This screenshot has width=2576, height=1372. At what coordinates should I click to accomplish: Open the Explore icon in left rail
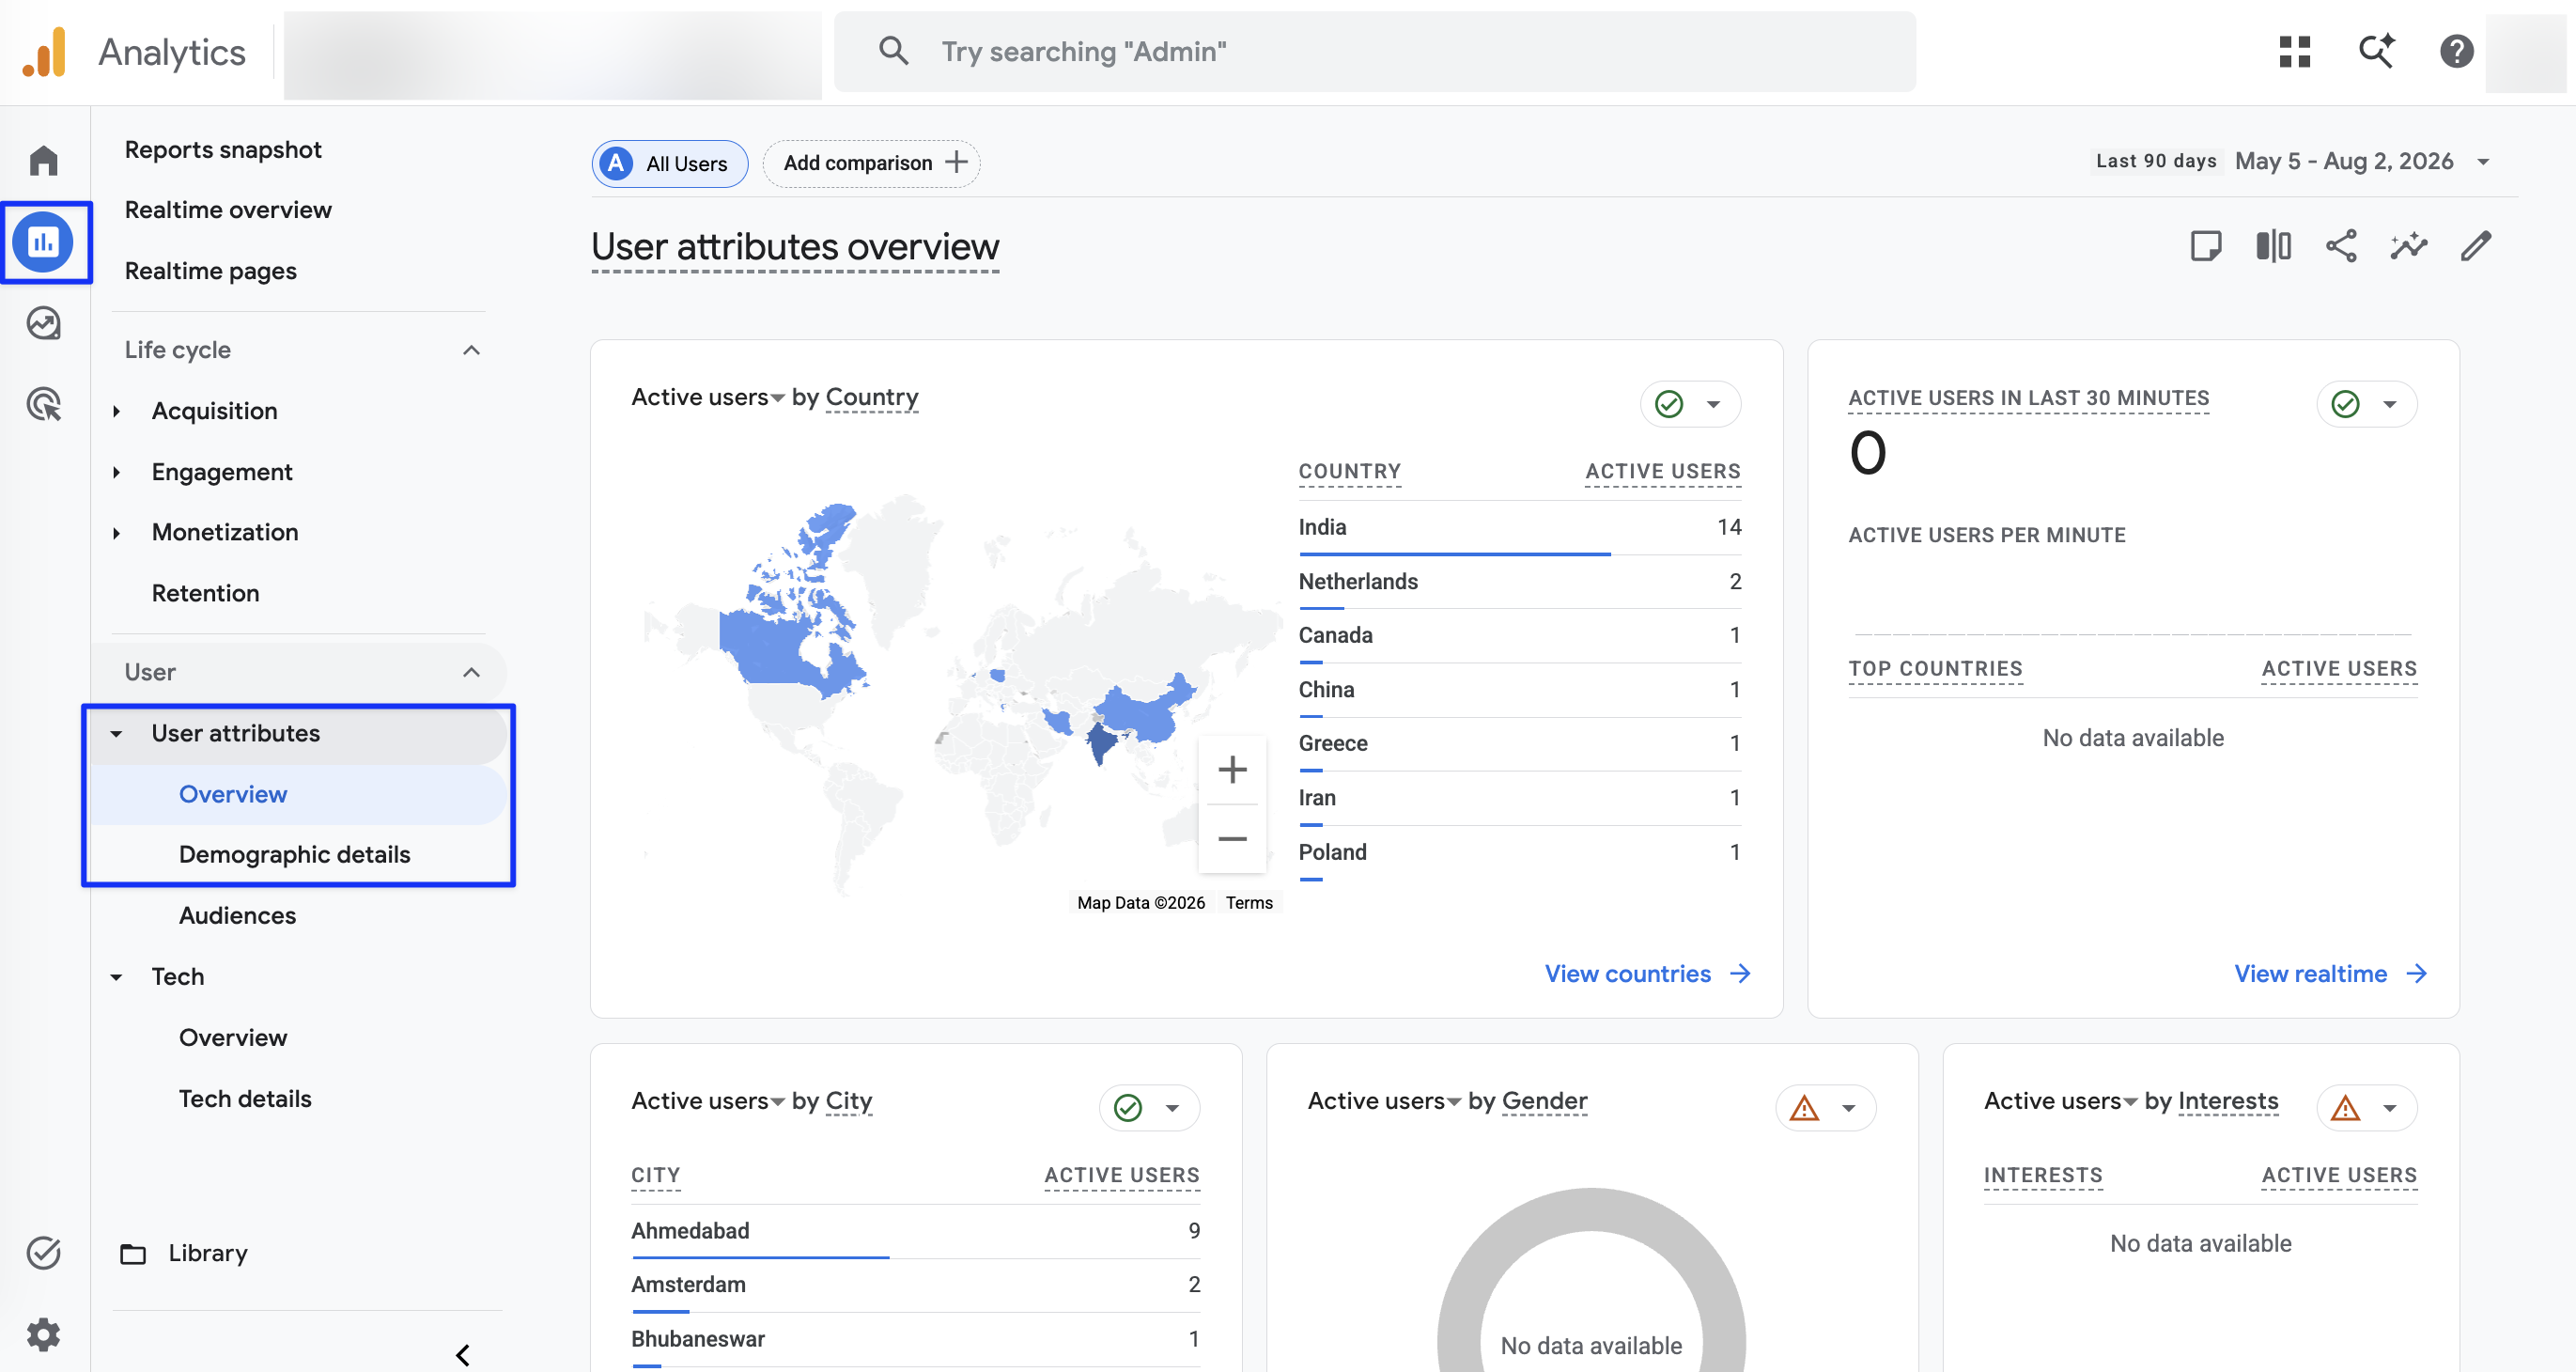44,323
